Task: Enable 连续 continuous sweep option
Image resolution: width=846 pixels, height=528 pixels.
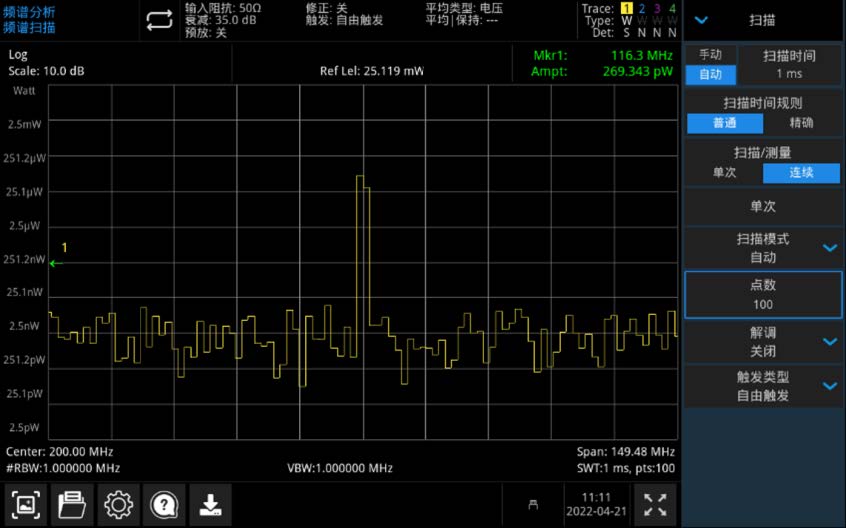Action: (801, 173)
